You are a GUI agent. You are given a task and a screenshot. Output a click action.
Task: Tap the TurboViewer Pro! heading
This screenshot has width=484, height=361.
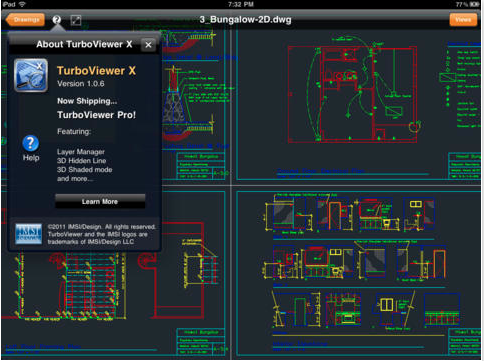pyautogui.click(x=96, y=115)
